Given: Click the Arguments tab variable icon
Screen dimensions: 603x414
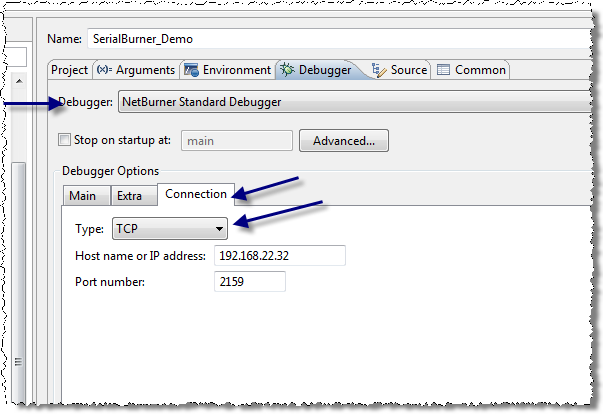Looking at the screenshot, I should pos(104,70).
